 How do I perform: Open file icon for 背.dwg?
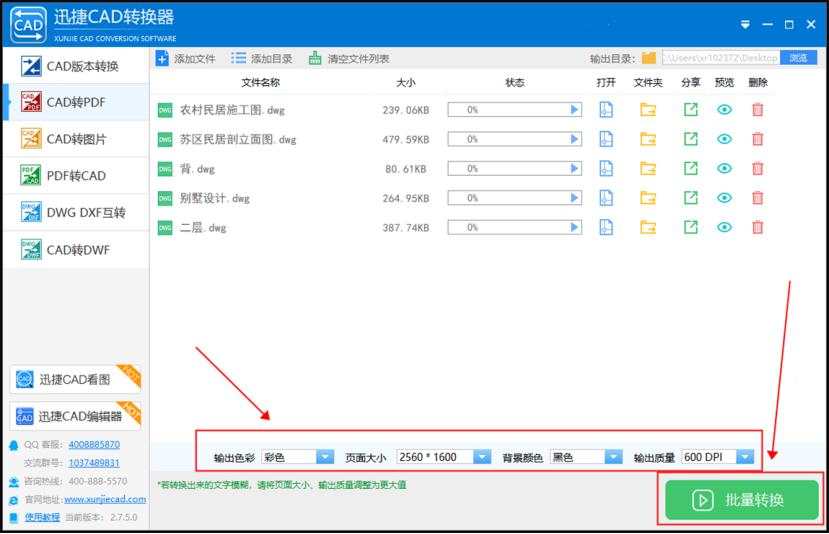pos(606,169)
